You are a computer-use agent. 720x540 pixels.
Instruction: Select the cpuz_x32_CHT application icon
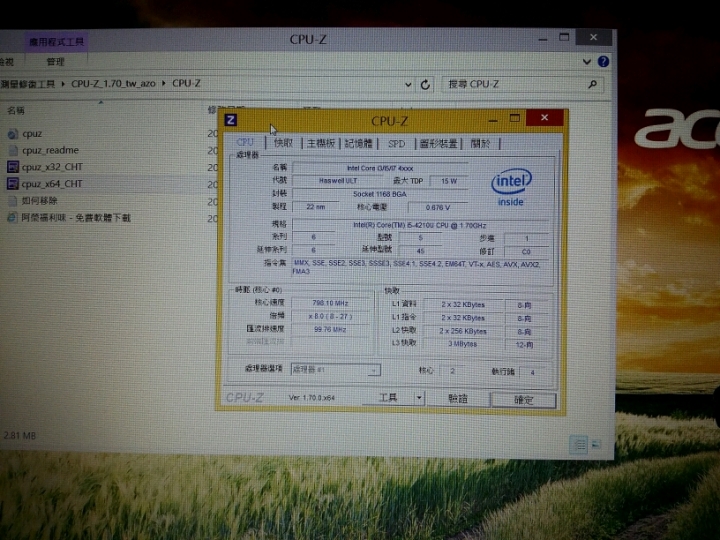[12, 167]
